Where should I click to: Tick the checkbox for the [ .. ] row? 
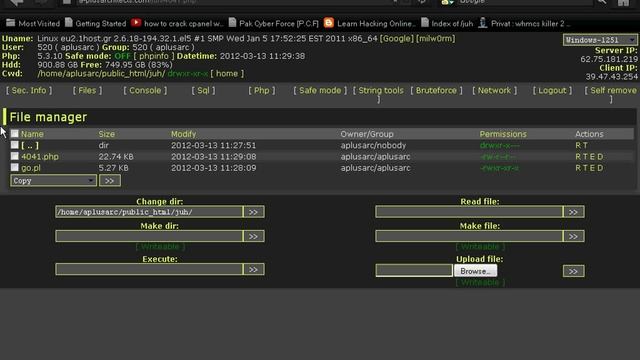pyautogui.click(x=15, y=145)
